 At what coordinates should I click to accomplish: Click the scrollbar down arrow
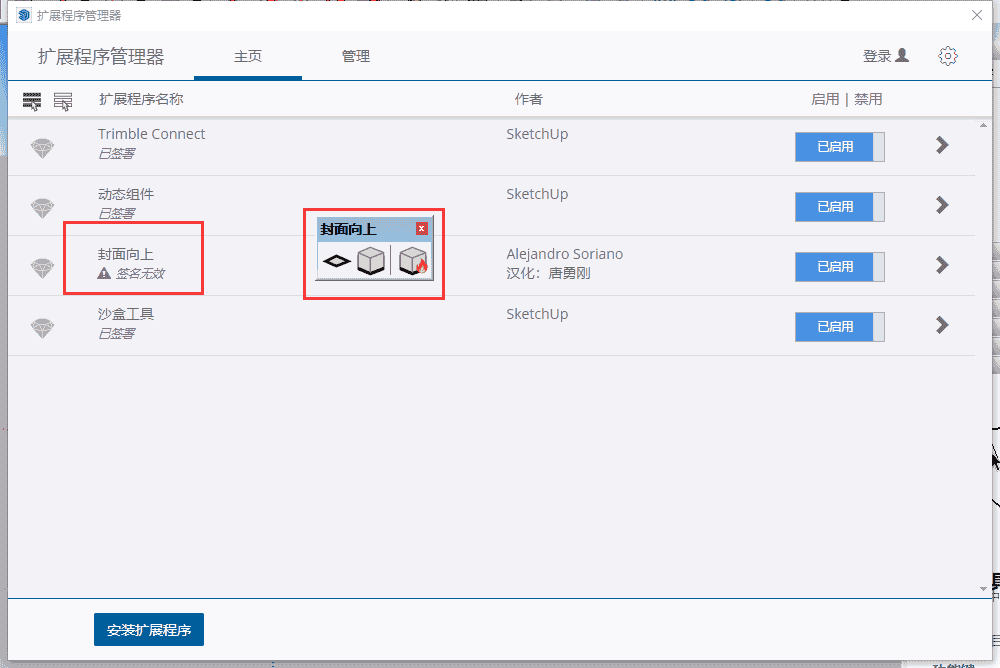[x=983, y=589]
